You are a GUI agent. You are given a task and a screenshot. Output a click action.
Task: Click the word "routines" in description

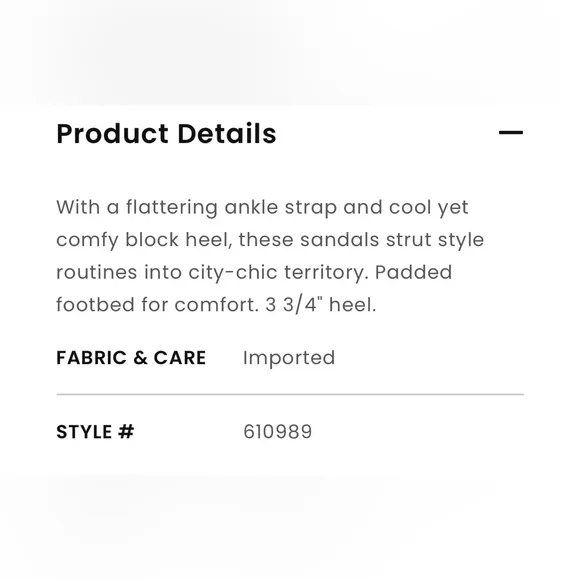(97, 273)
